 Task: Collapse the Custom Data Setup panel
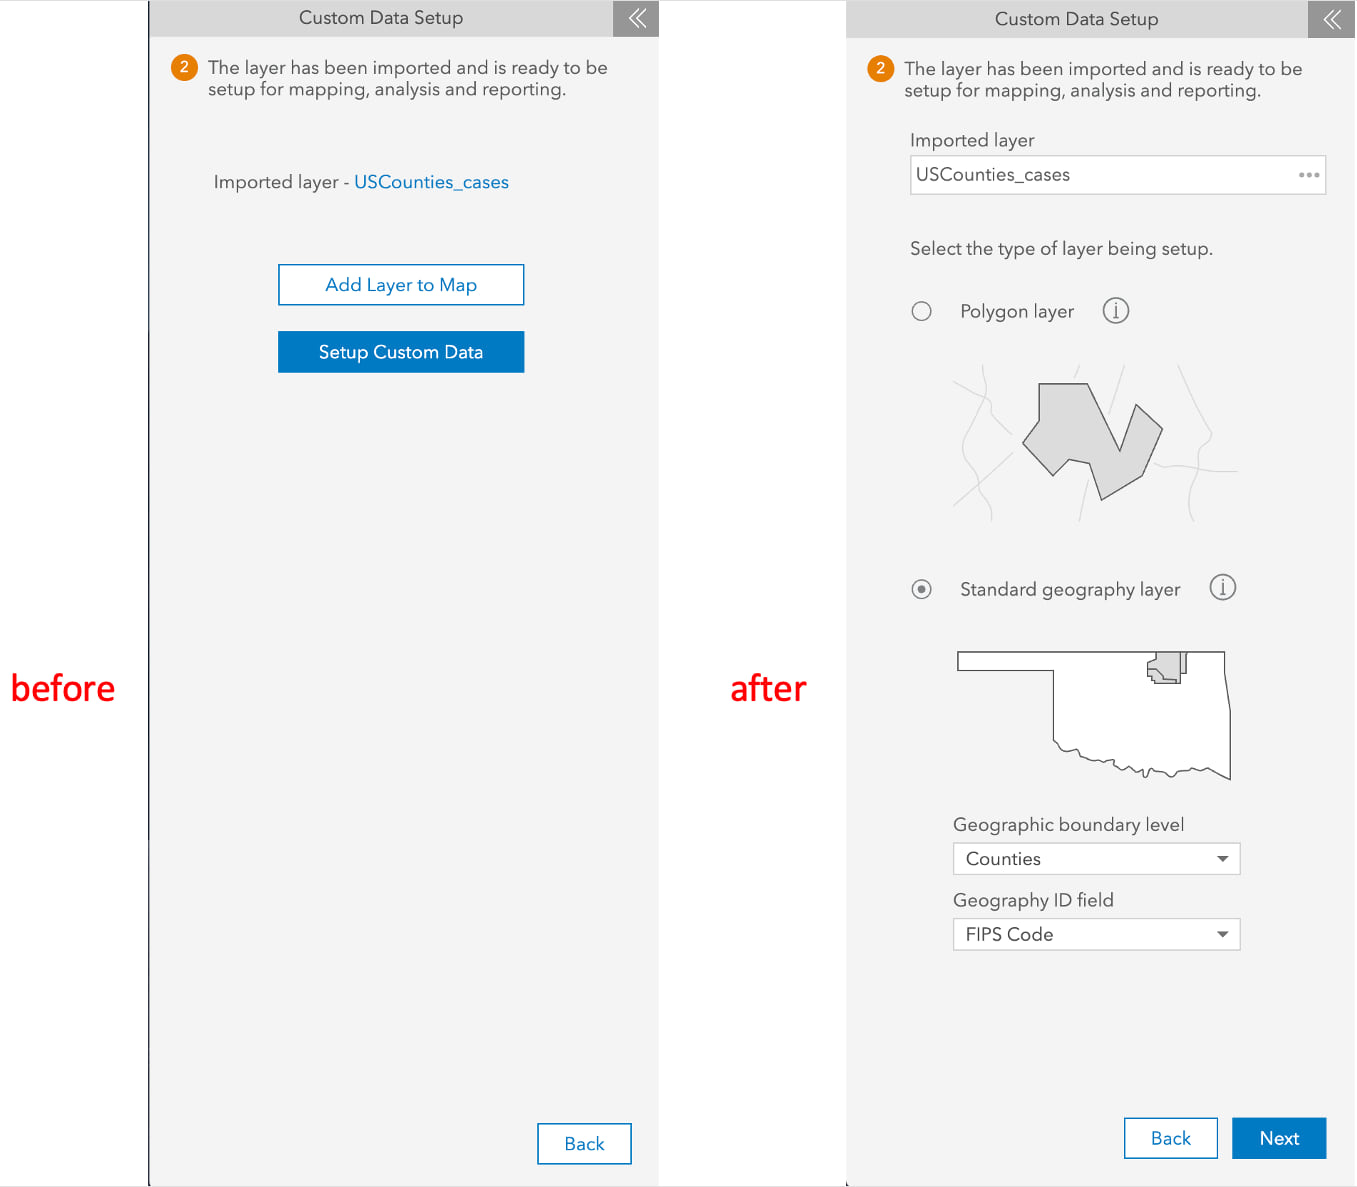636,18
